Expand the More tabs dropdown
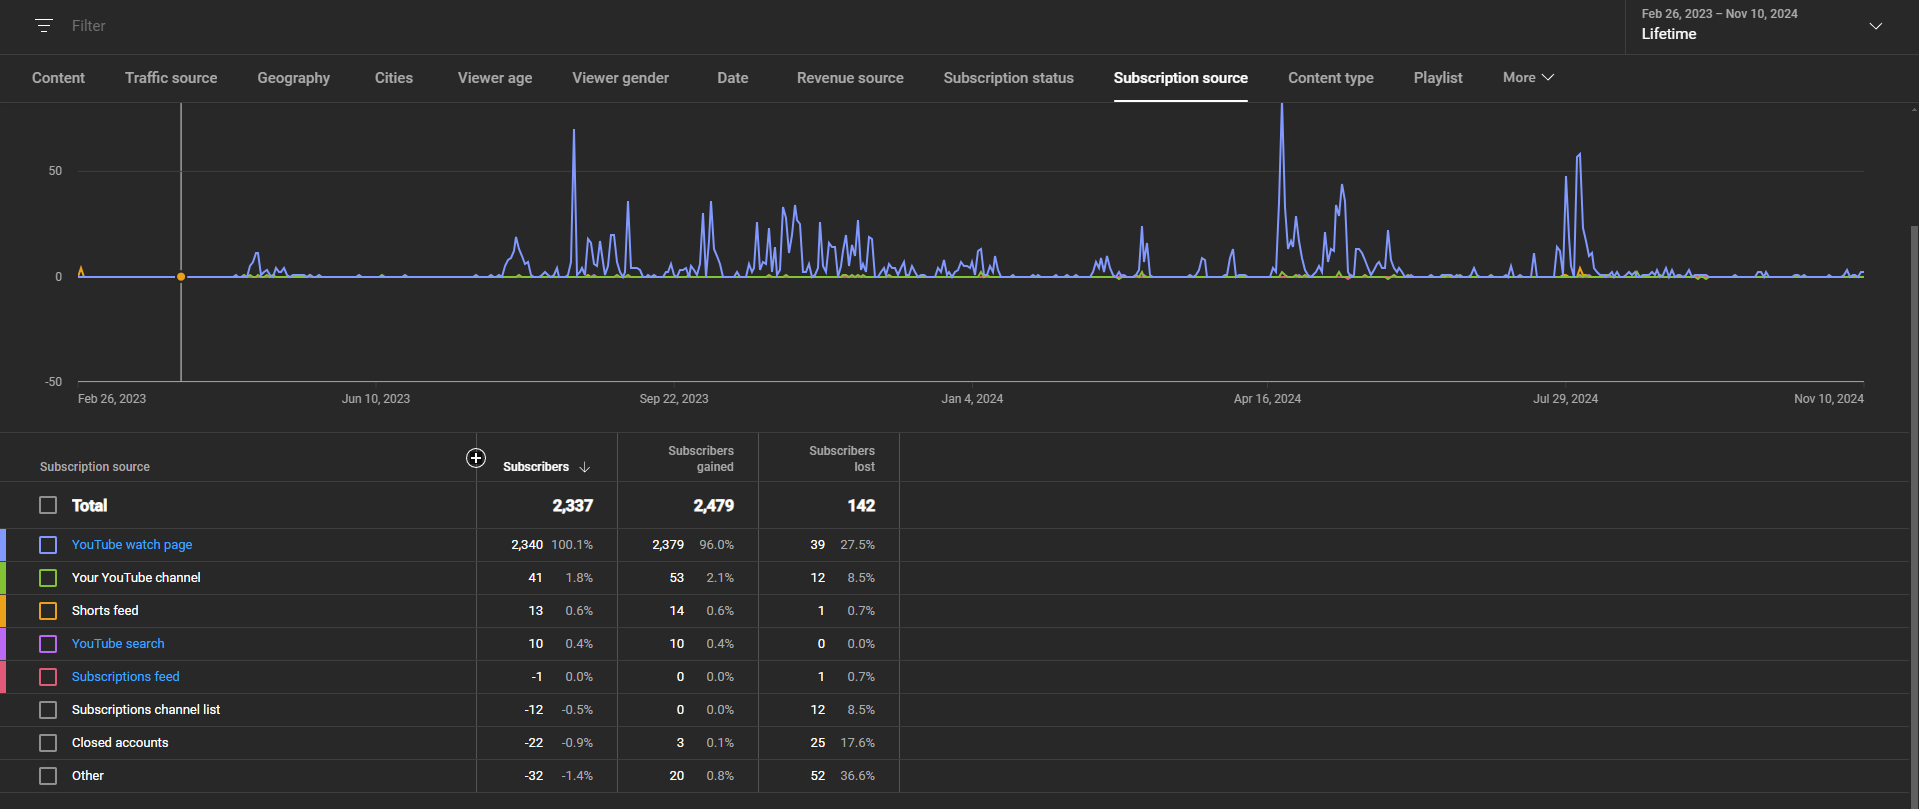This screenshot has height=809, width=1919. point(1528,78)
